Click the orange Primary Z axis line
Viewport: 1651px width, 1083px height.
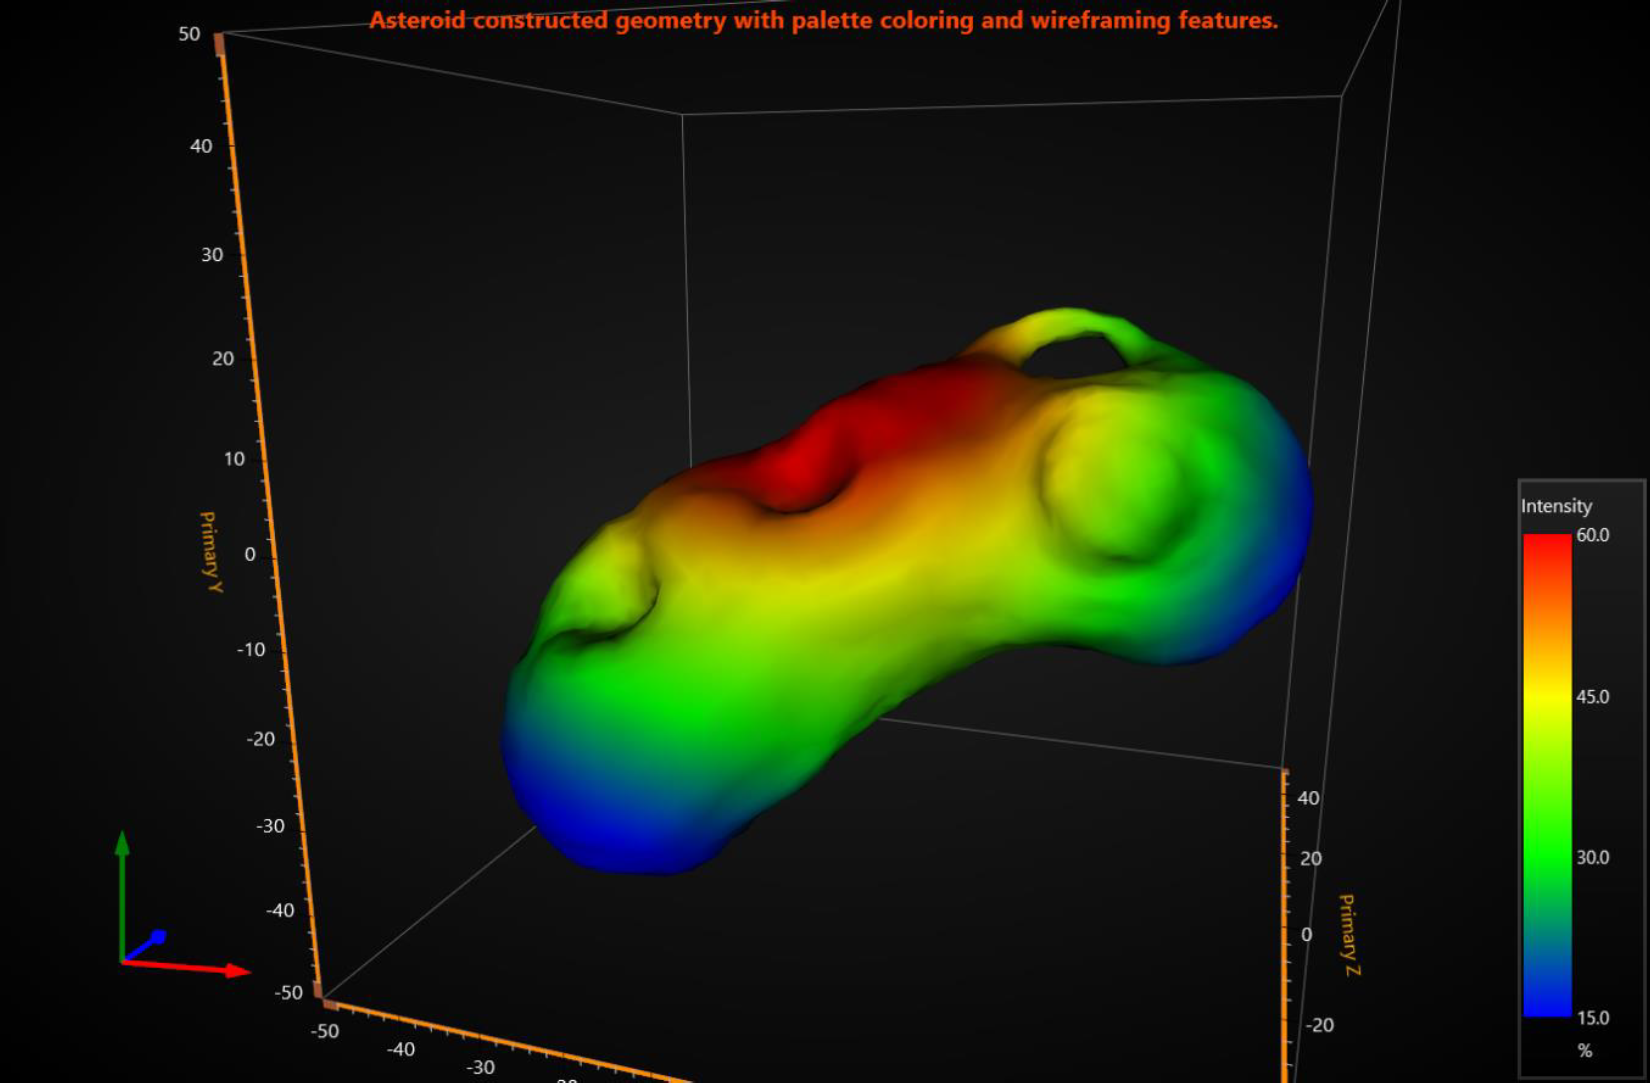coord(1286,925)
